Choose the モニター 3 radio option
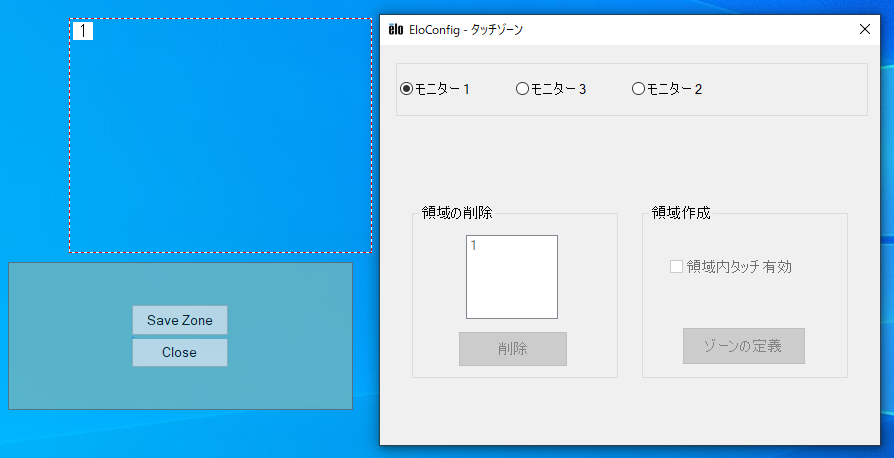This screenshot has width=894, height=458. point(522,89)
